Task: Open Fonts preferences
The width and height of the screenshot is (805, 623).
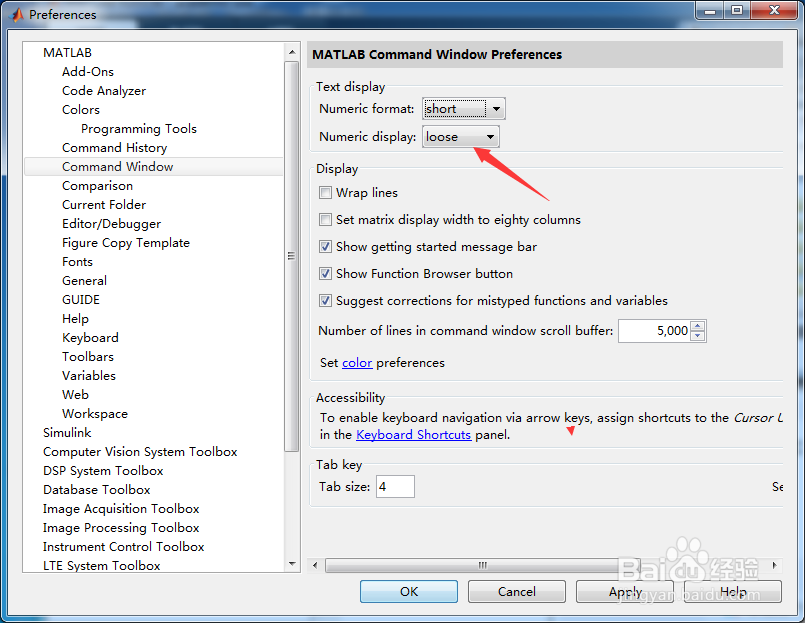Action: [x=78, y=262]
